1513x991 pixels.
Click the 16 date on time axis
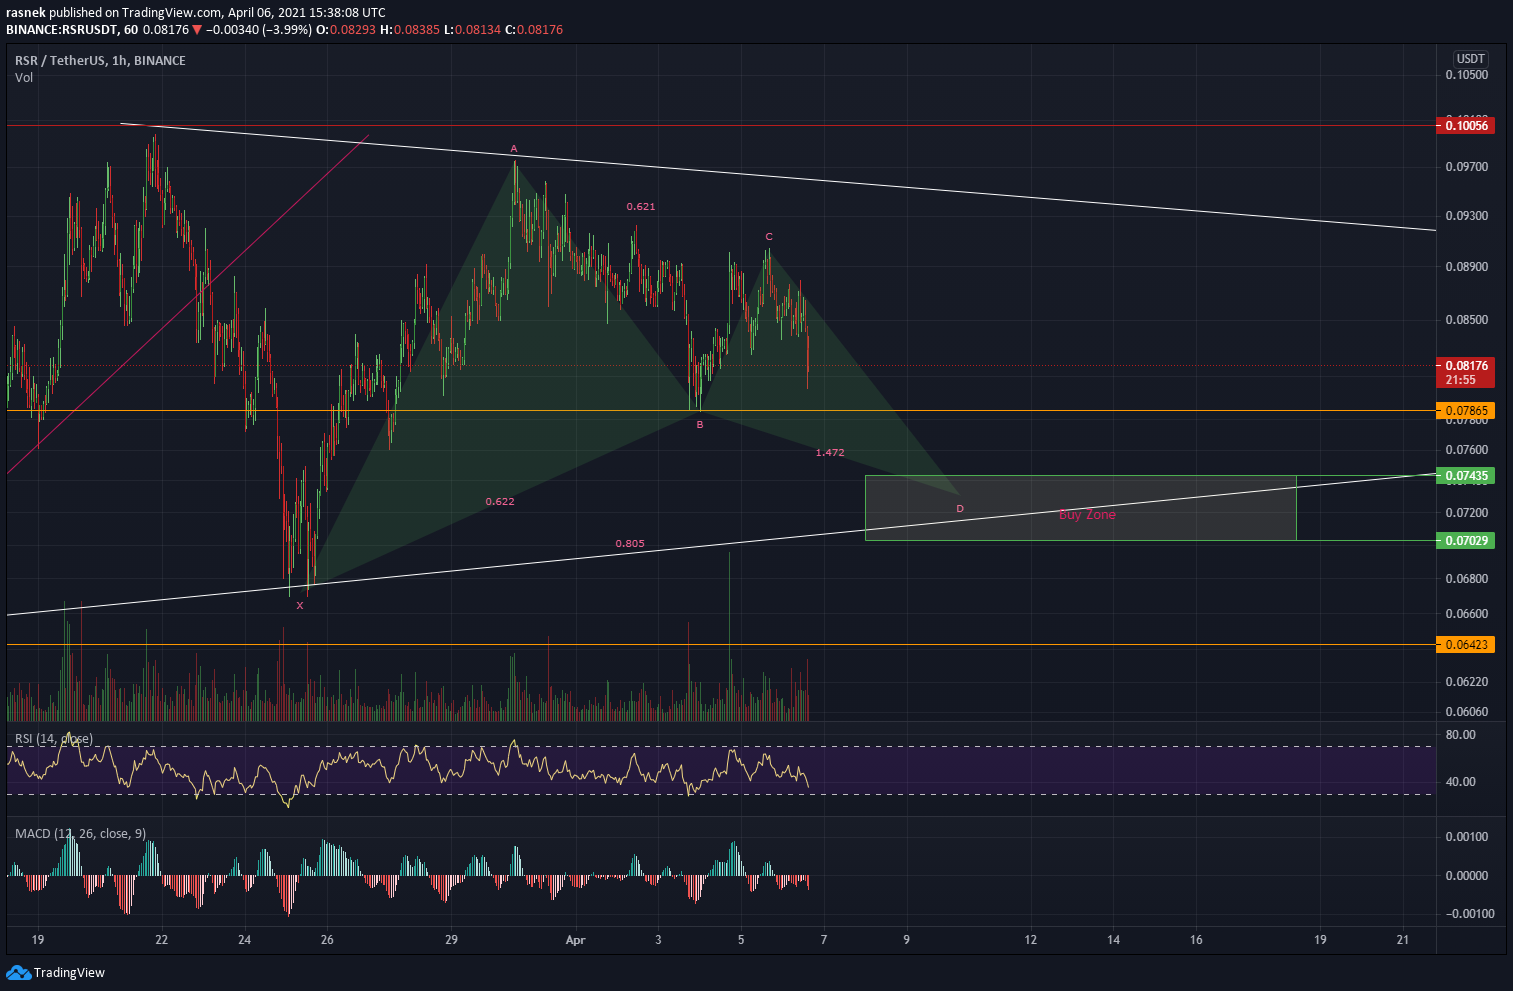pyautogui.click(x=1196, y=940)
